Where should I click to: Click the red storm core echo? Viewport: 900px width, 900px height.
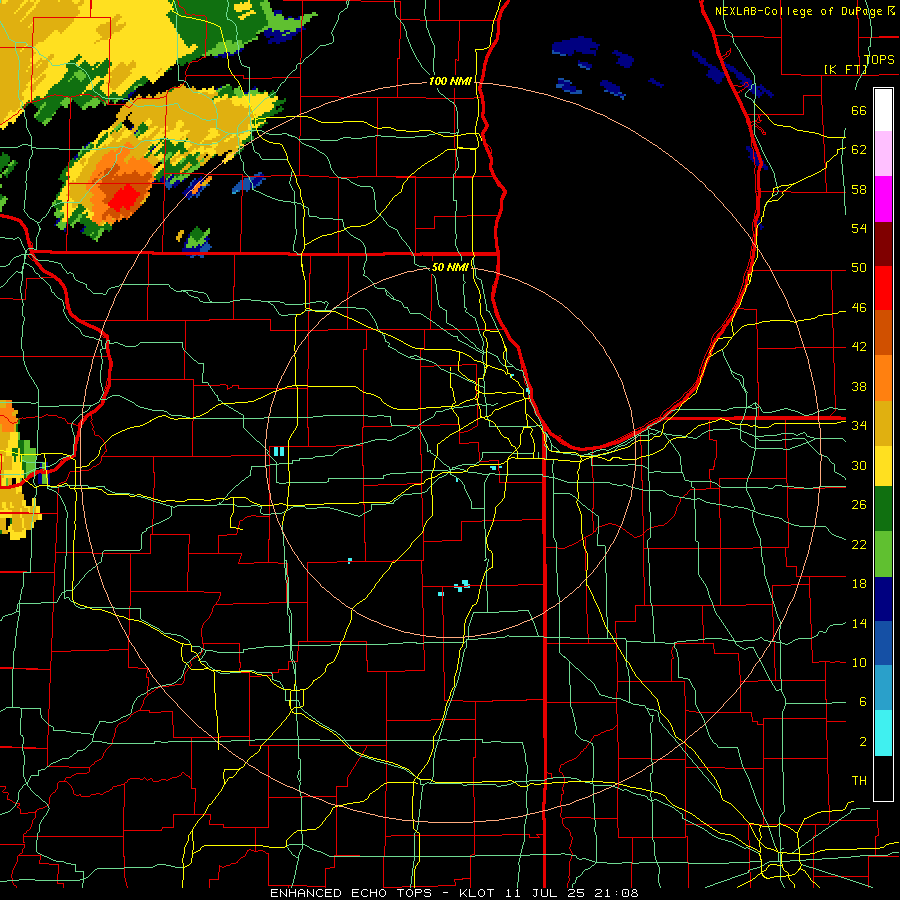click(x=126, y=197)
